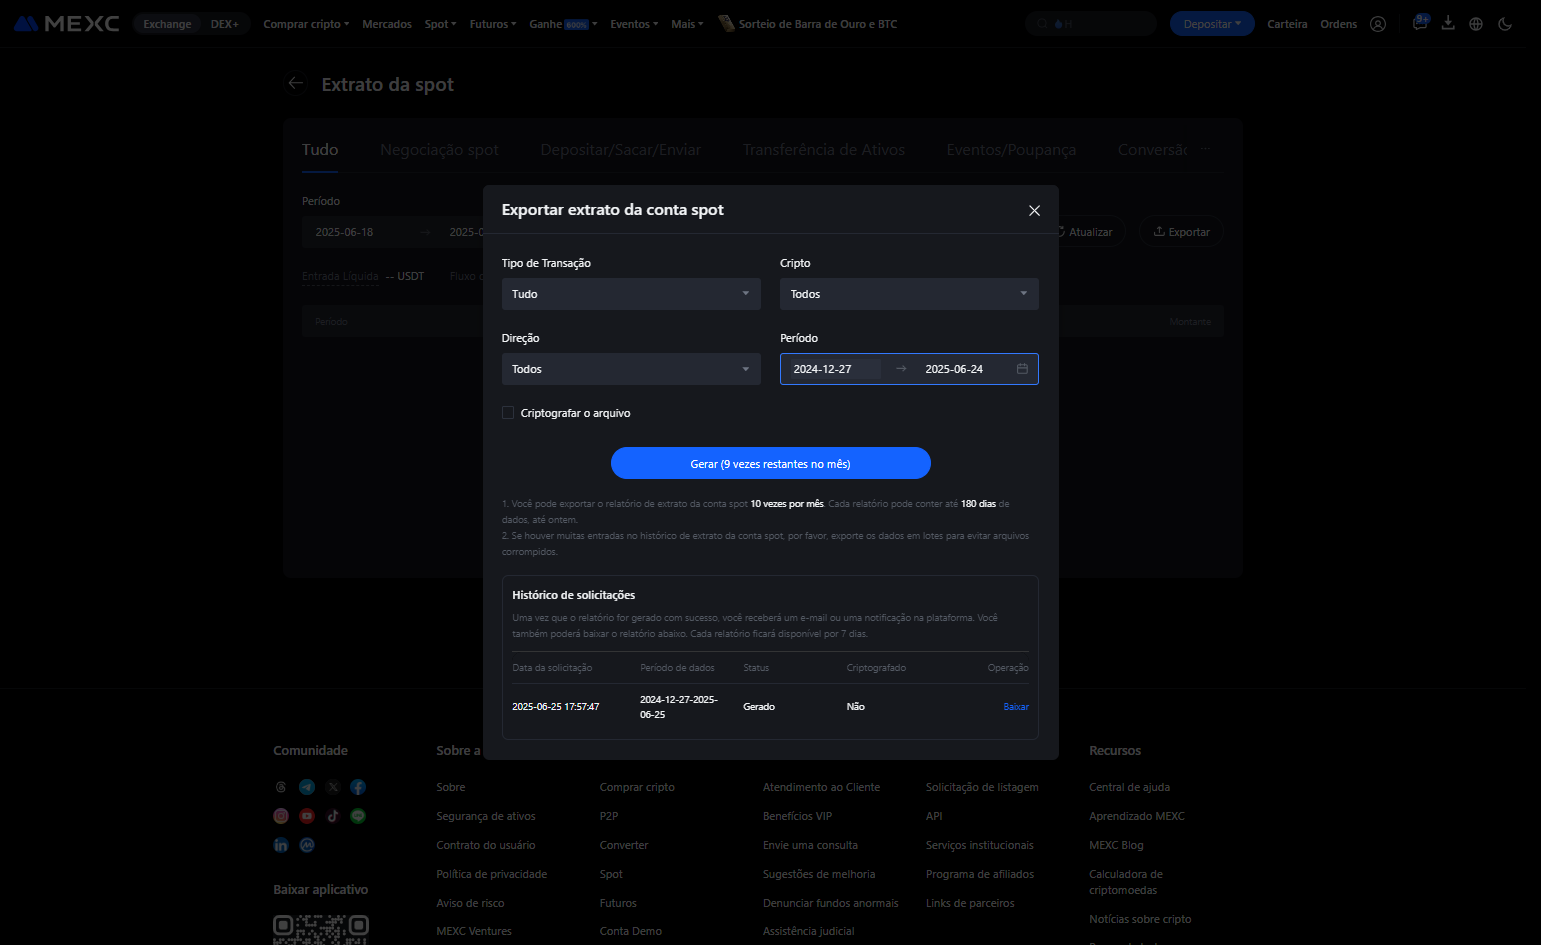Open Sorteio de Barra de Ouro e BTC promo
This screenshot has width=1541, height=945.
[808, 24]
